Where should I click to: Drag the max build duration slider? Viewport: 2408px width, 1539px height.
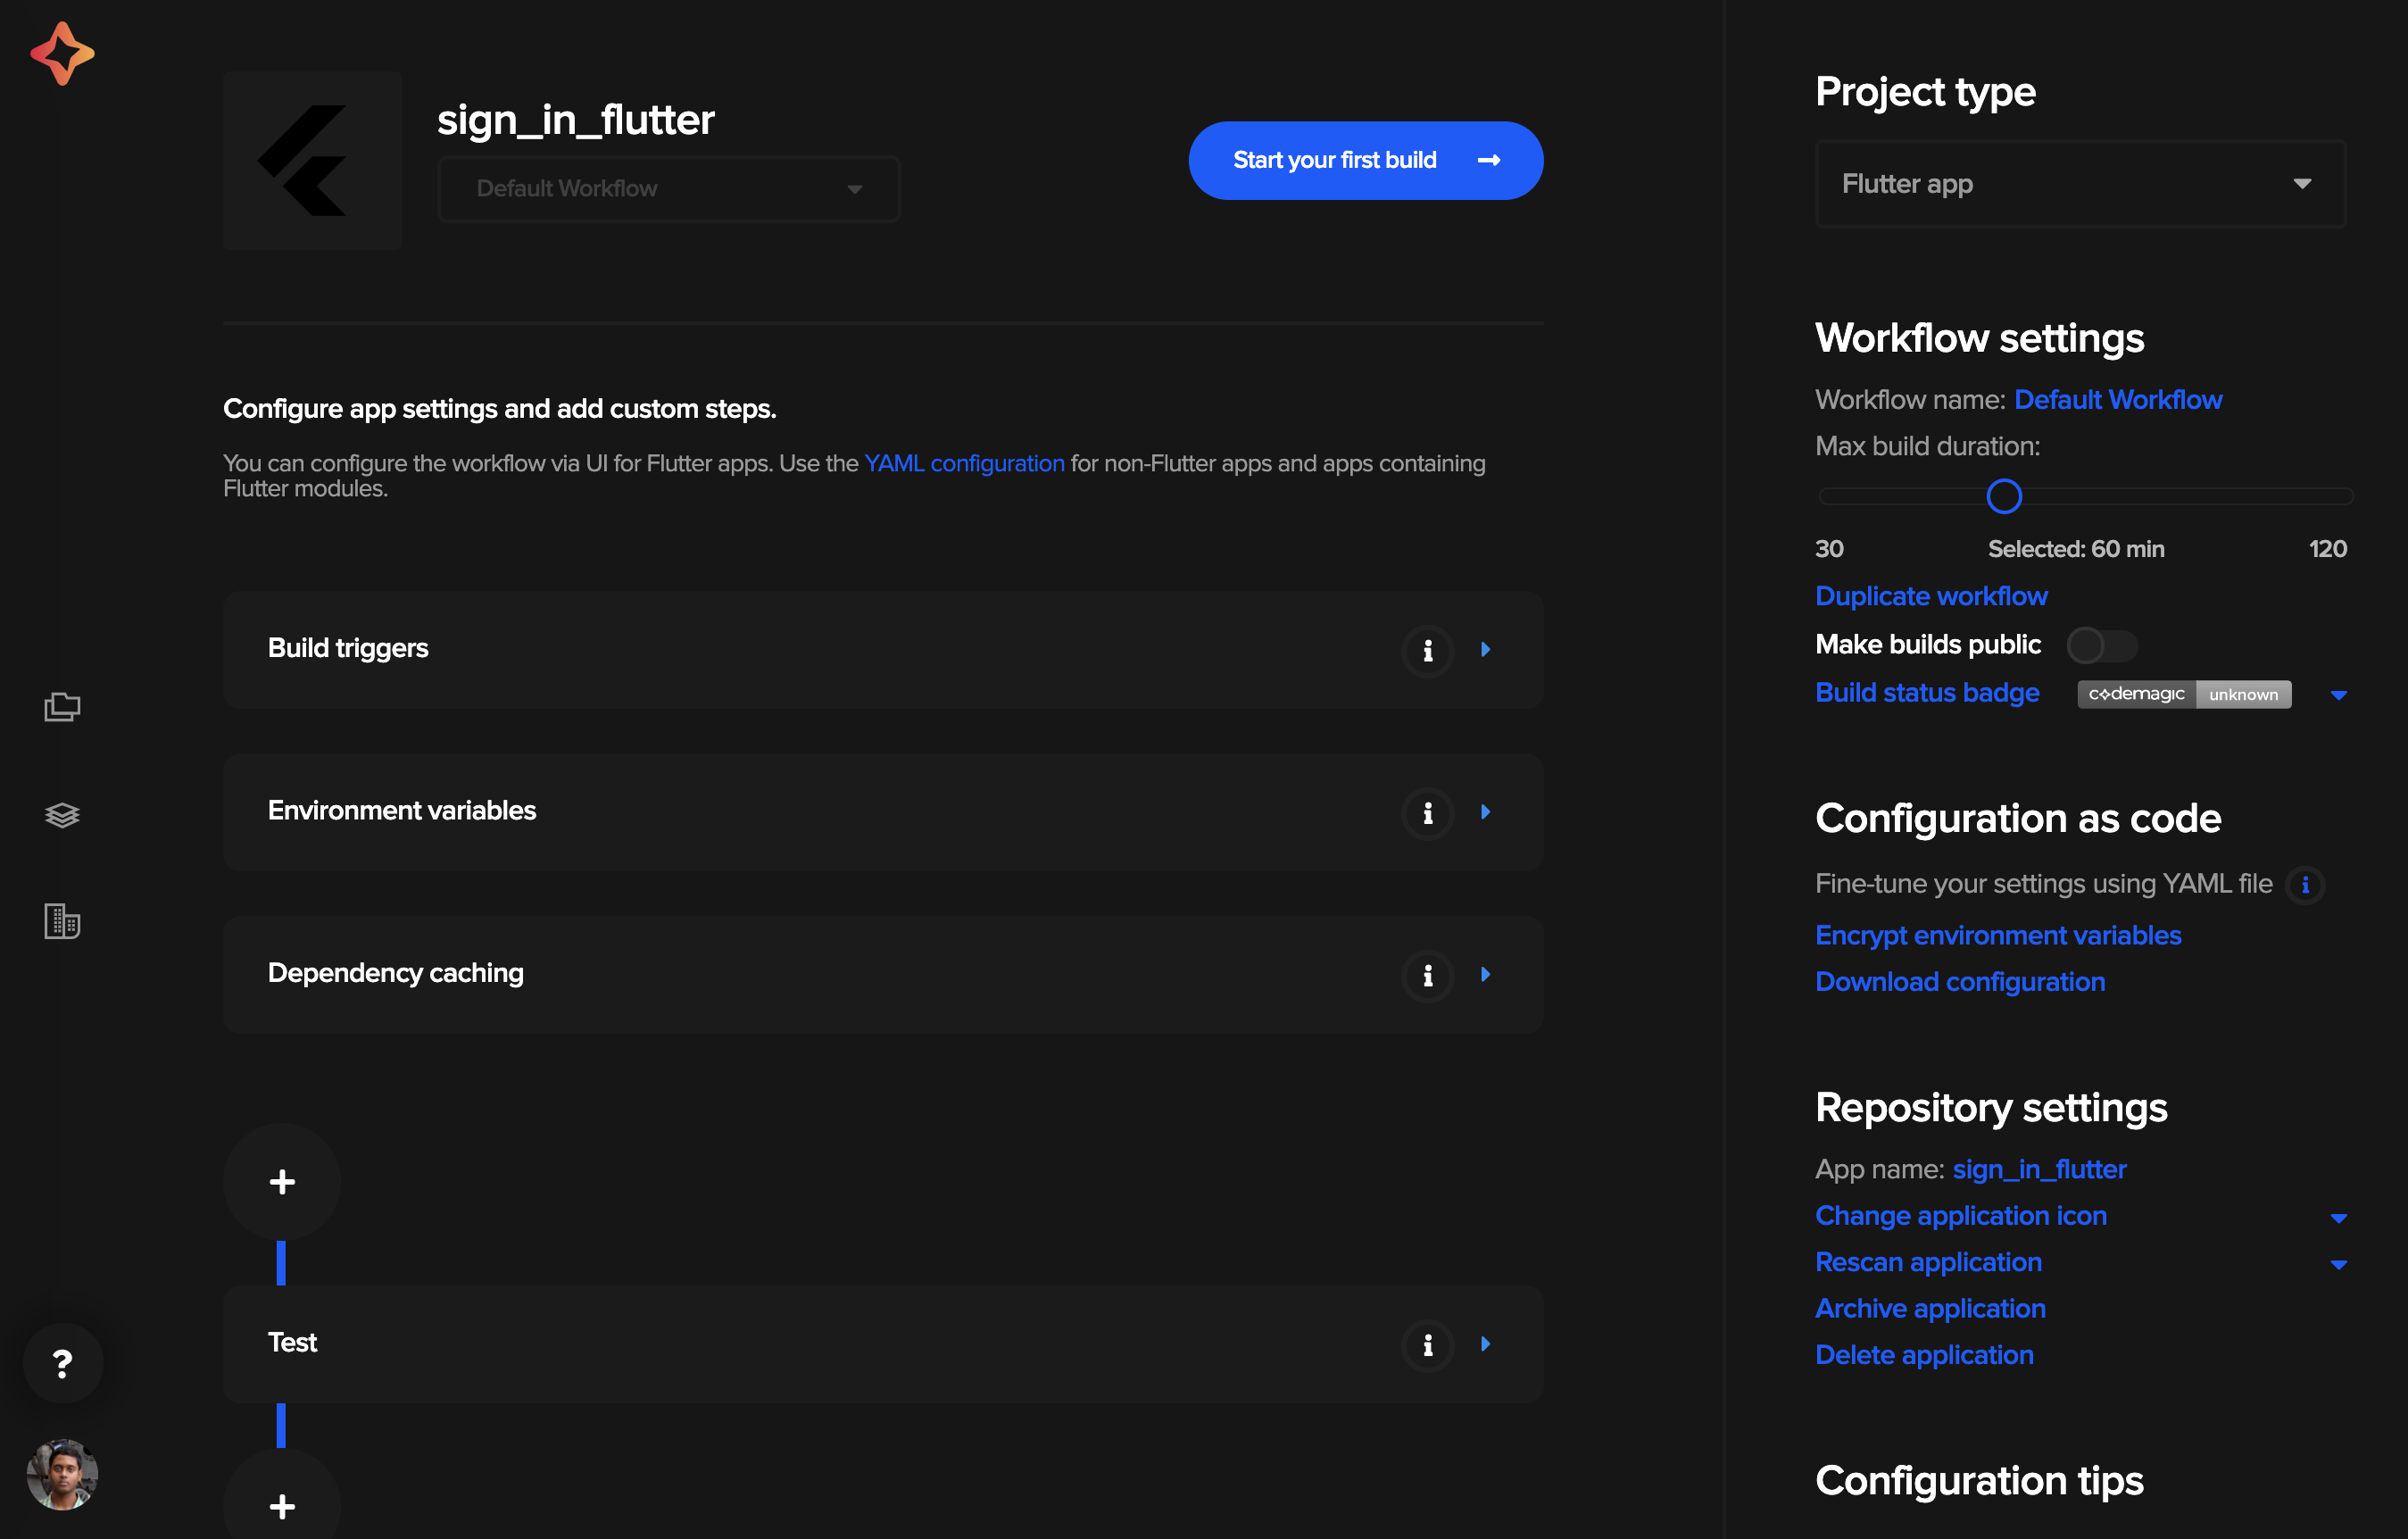[x=2001, y=498]
